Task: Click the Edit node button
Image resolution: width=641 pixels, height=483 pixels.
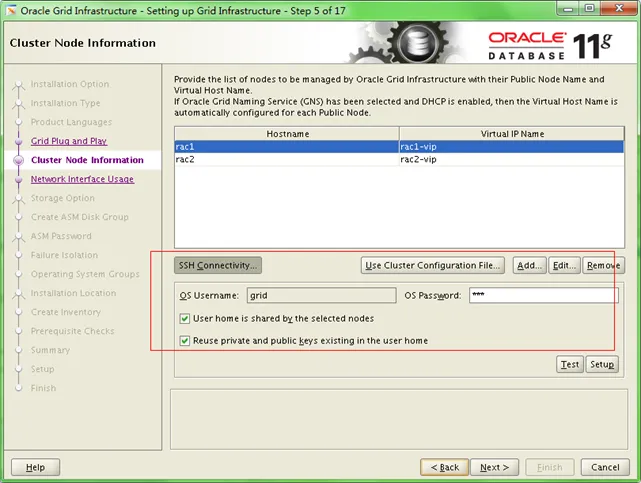Action: click(564, 265)
